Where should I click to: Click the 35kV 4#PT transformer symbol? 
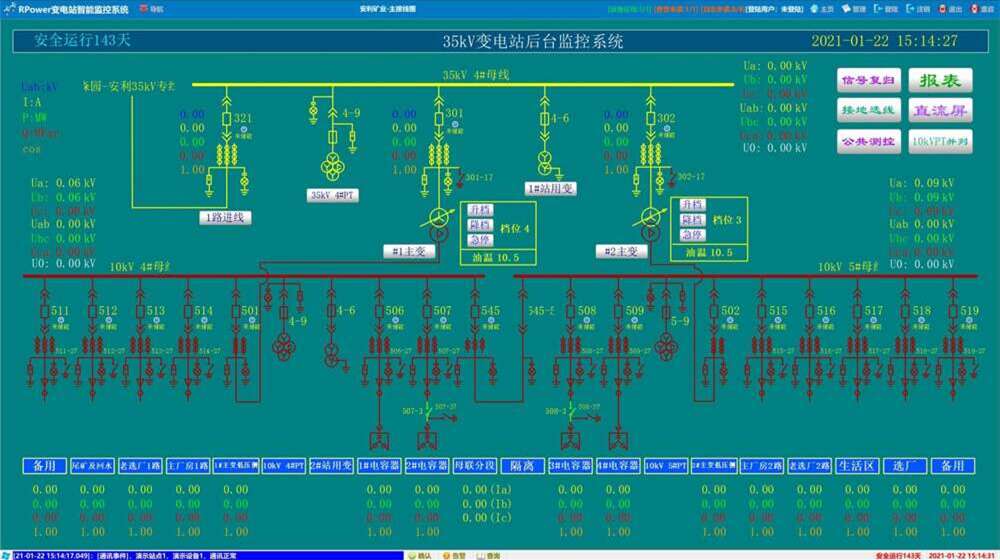331,166
